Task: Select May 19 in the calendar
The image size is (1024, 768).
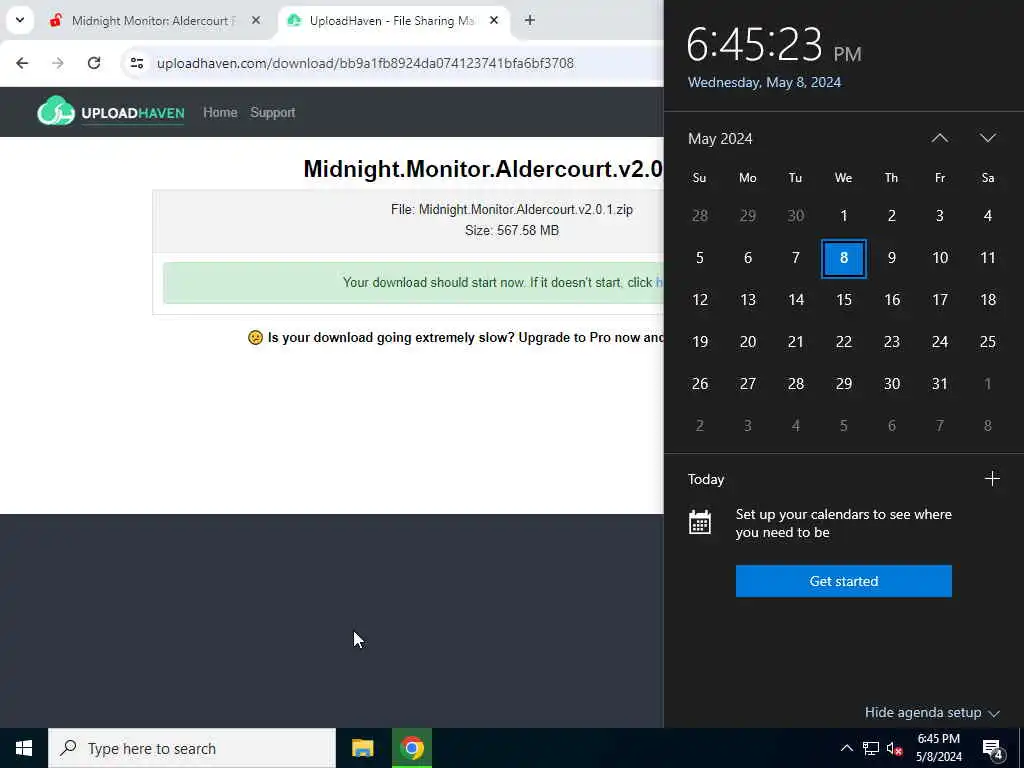Action: 699,342
